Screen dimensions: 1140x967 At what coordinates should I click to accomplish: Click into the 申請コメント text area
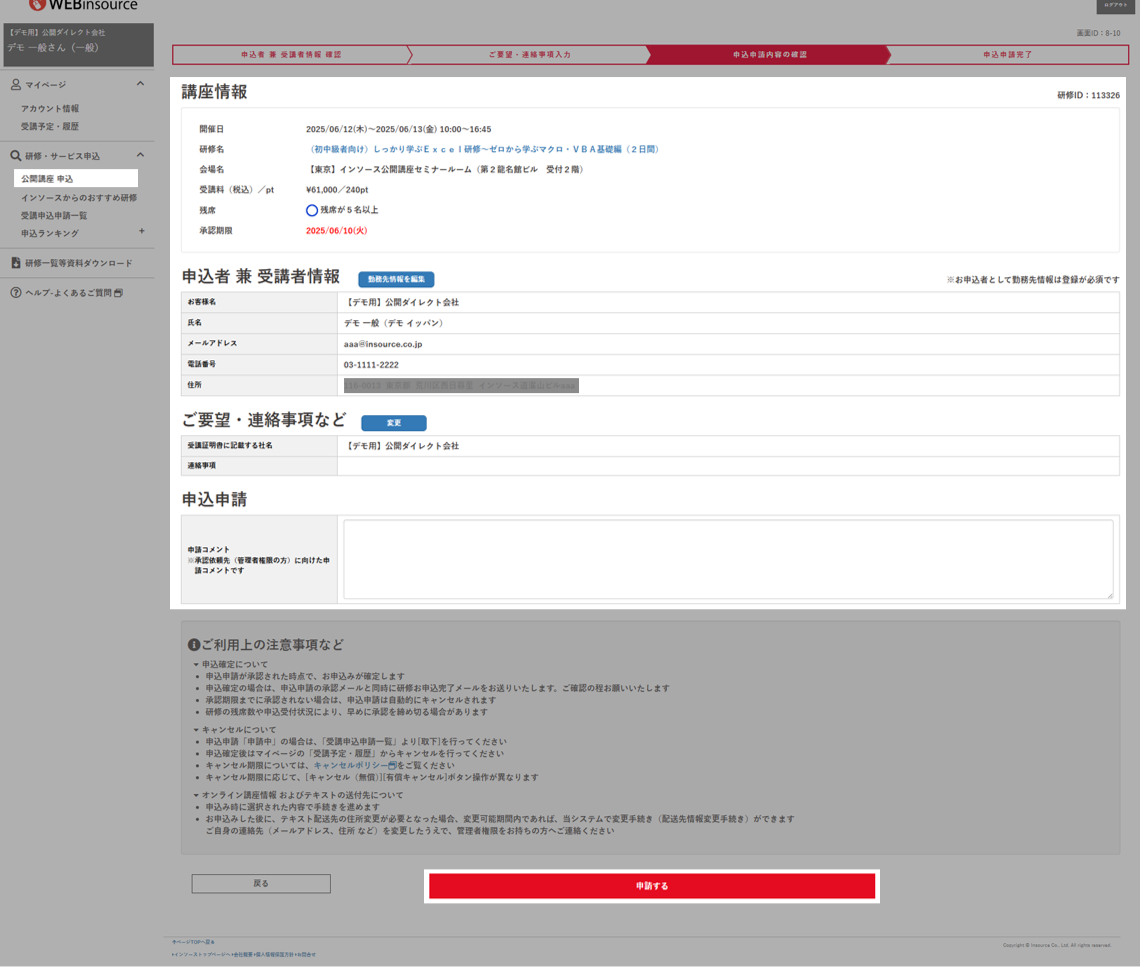728,560
